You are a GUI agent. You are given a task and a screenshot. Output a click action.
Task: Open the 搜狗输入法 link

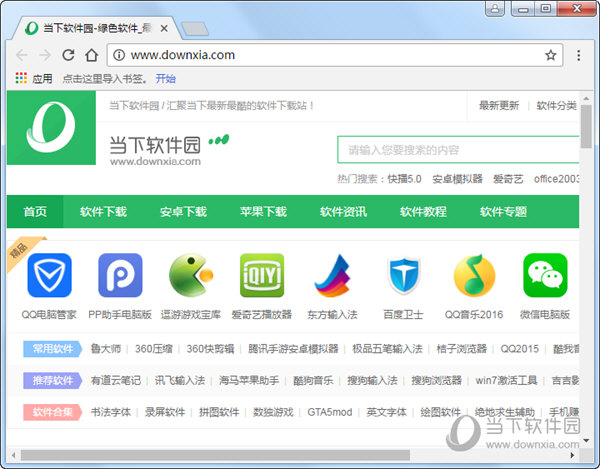pyautogui.click(x=372, y=380)
